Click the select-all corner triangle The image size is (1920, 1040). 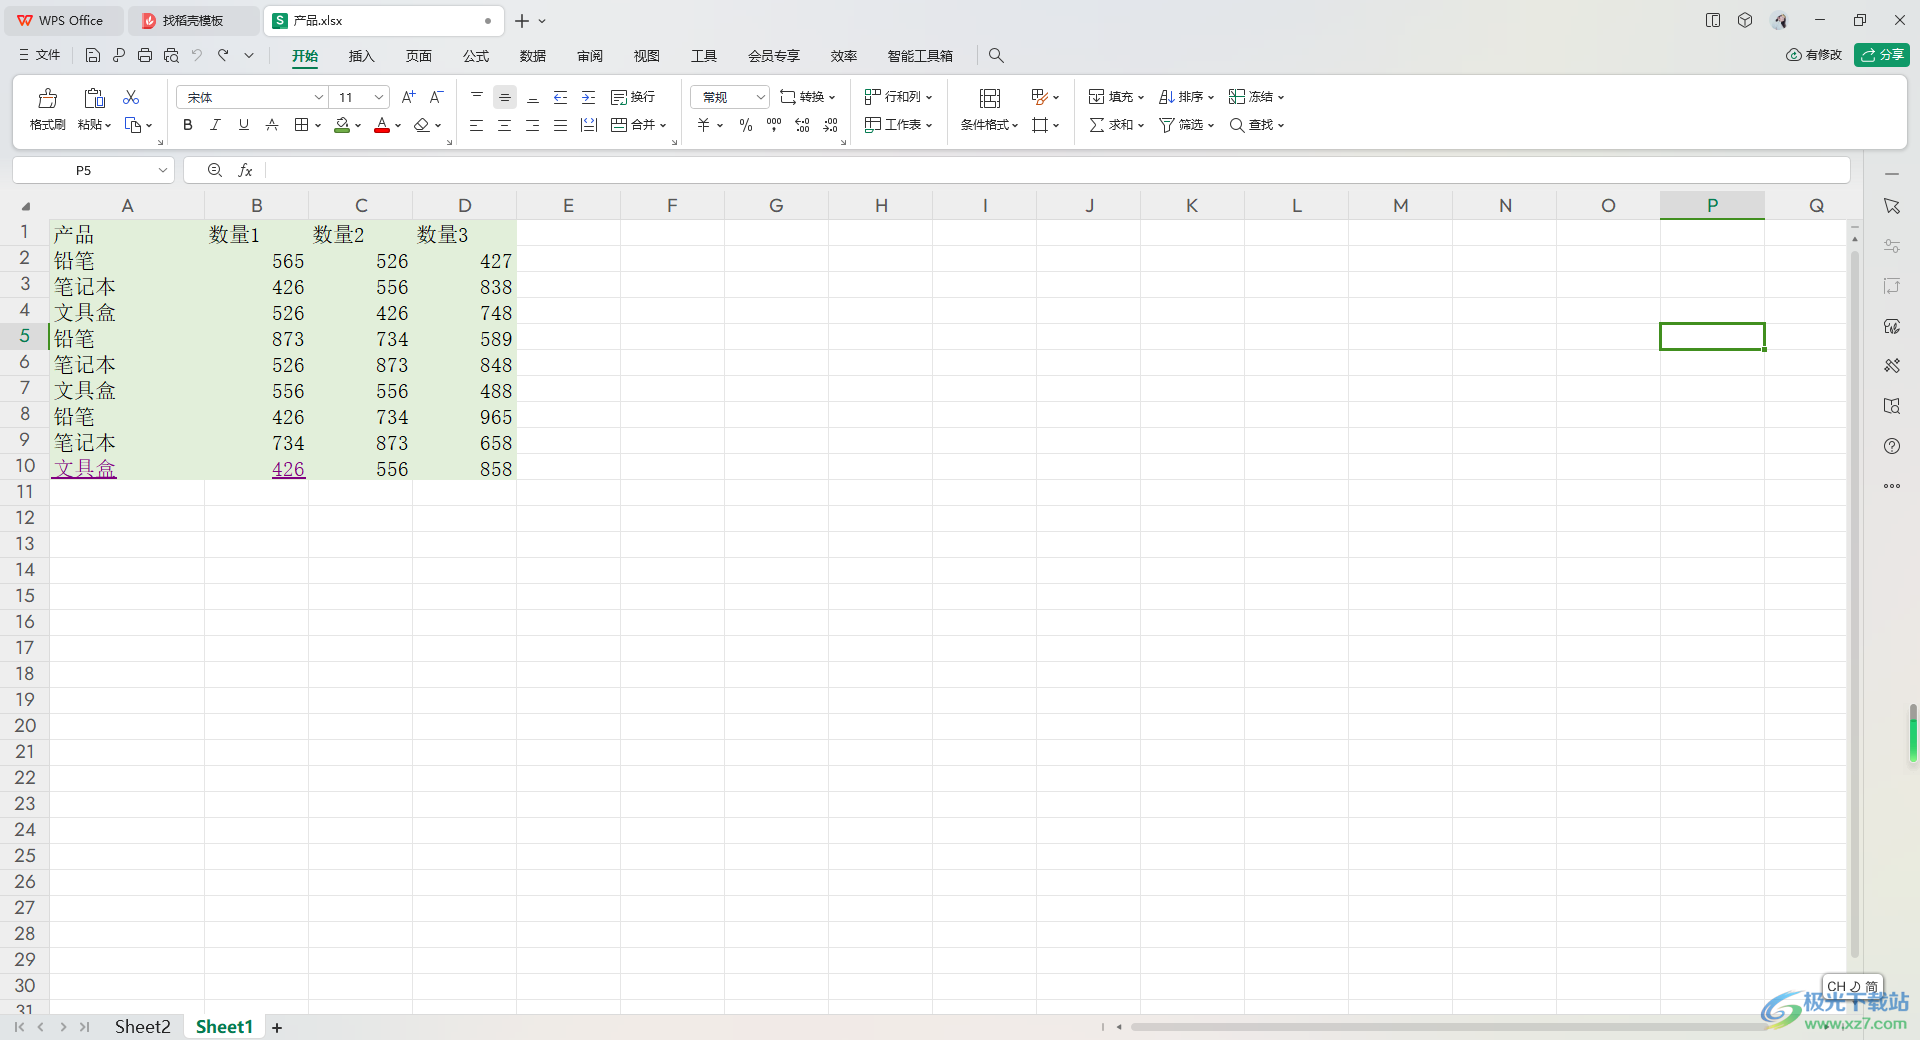point(25,206)
